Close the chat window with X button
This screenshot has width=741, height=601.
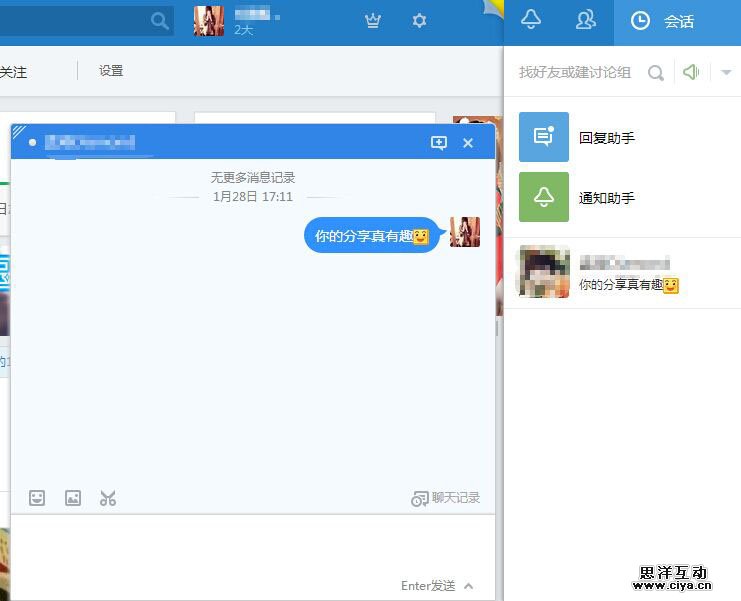[x=468, y=143]
